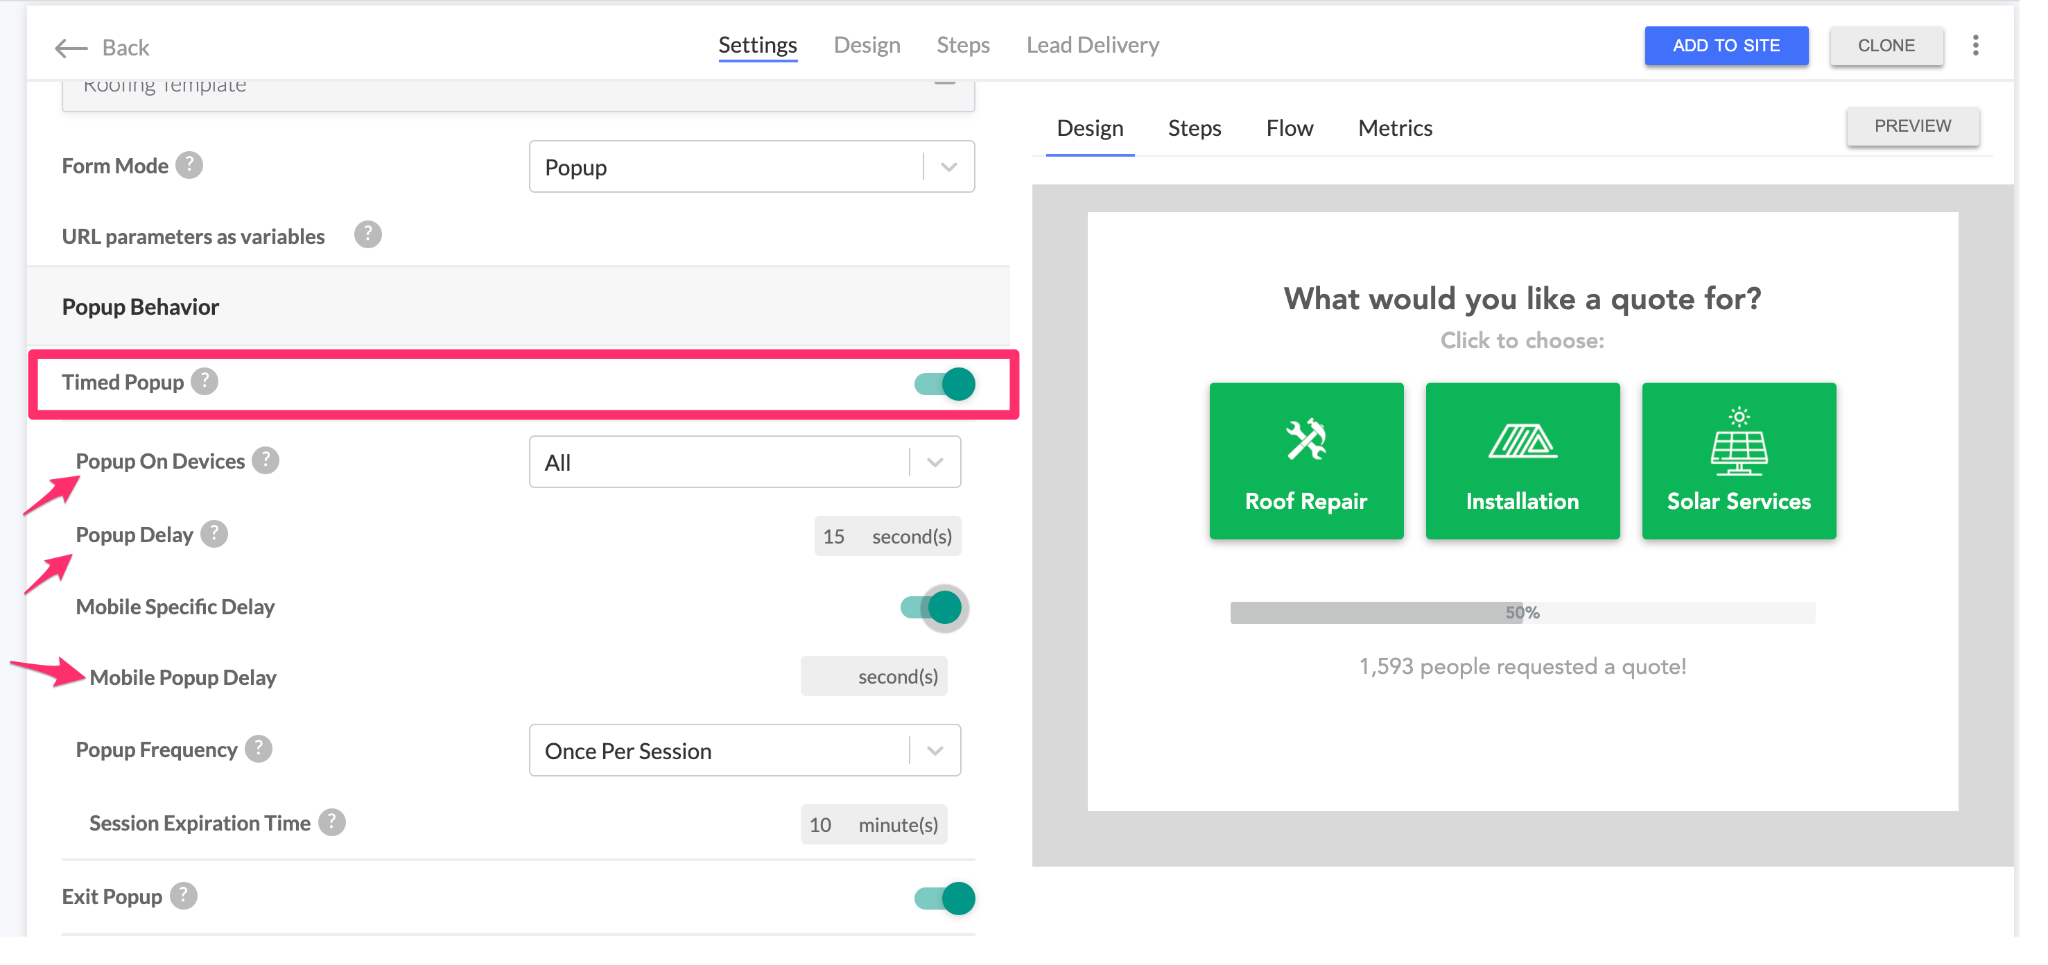
Task: Open help tooltip for Popup On Devices
Action: [x=265, y=461]
